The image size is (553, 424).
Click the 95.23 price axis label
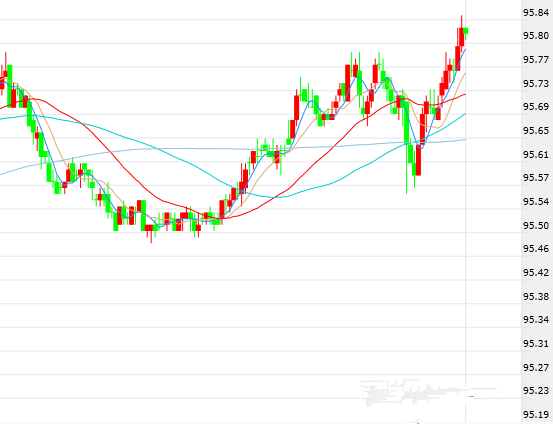coord(536,390)
